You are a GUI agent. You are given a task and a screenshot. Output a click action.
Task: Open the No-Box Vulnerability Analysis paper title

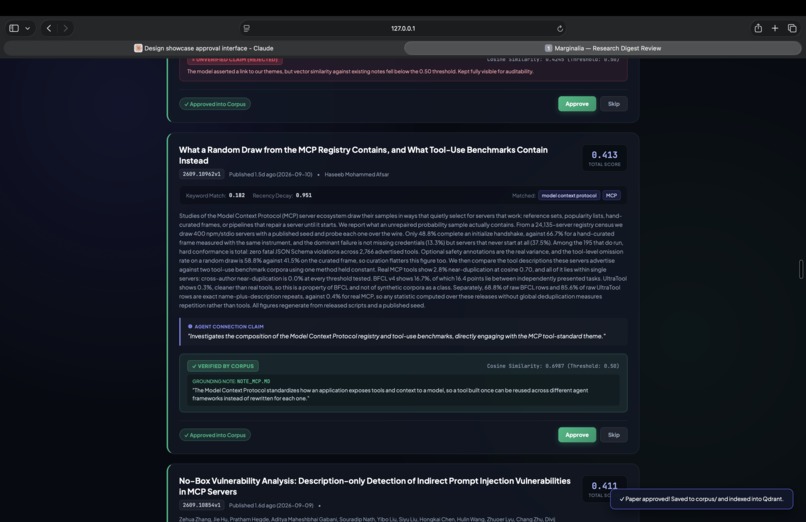374,486
